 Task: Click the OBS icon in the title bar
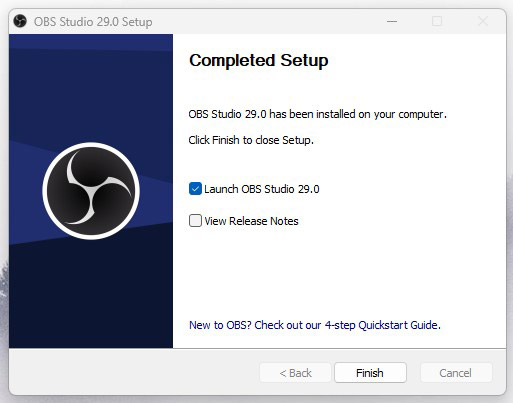(x=20, y=21)
